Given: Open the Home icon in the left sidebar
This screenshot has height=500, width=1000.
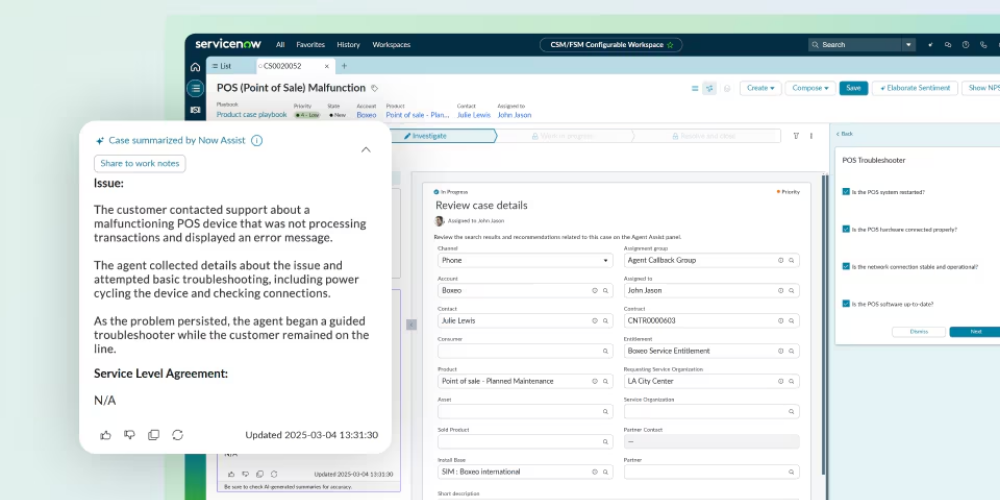Looking at the screenshot, I should [195, 67].
